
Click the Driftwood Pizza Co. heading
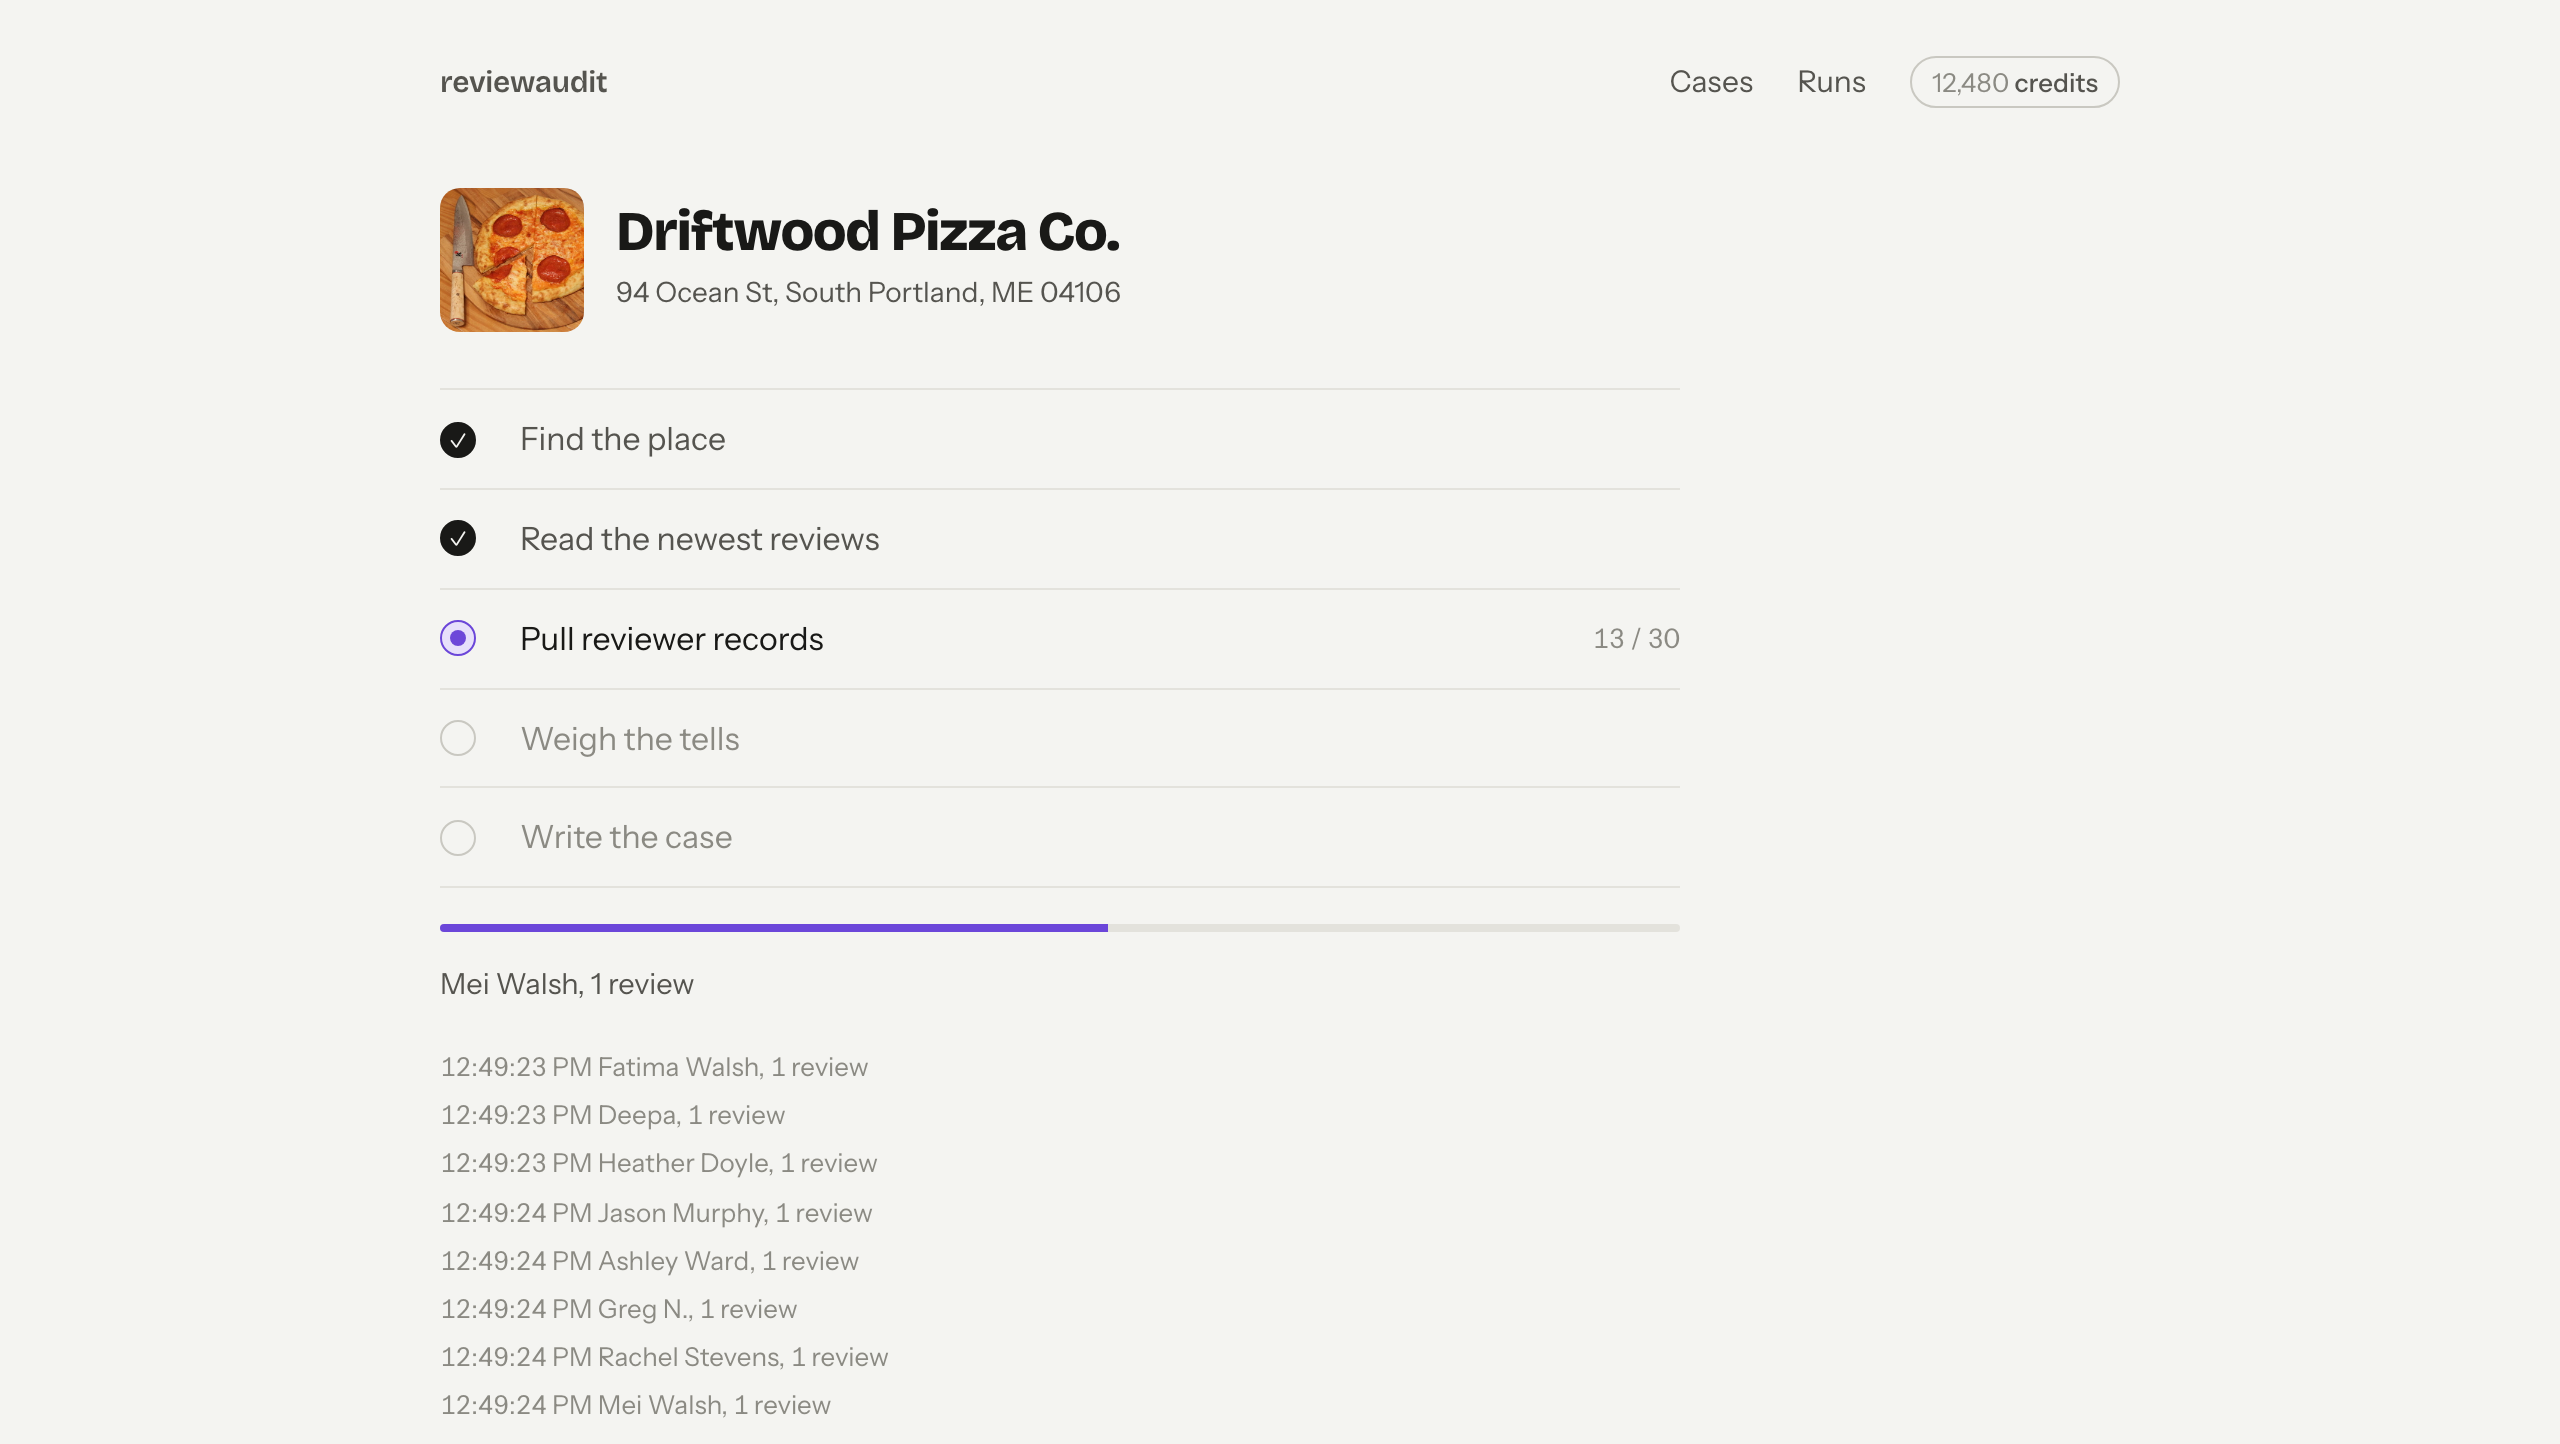(868, 231)
